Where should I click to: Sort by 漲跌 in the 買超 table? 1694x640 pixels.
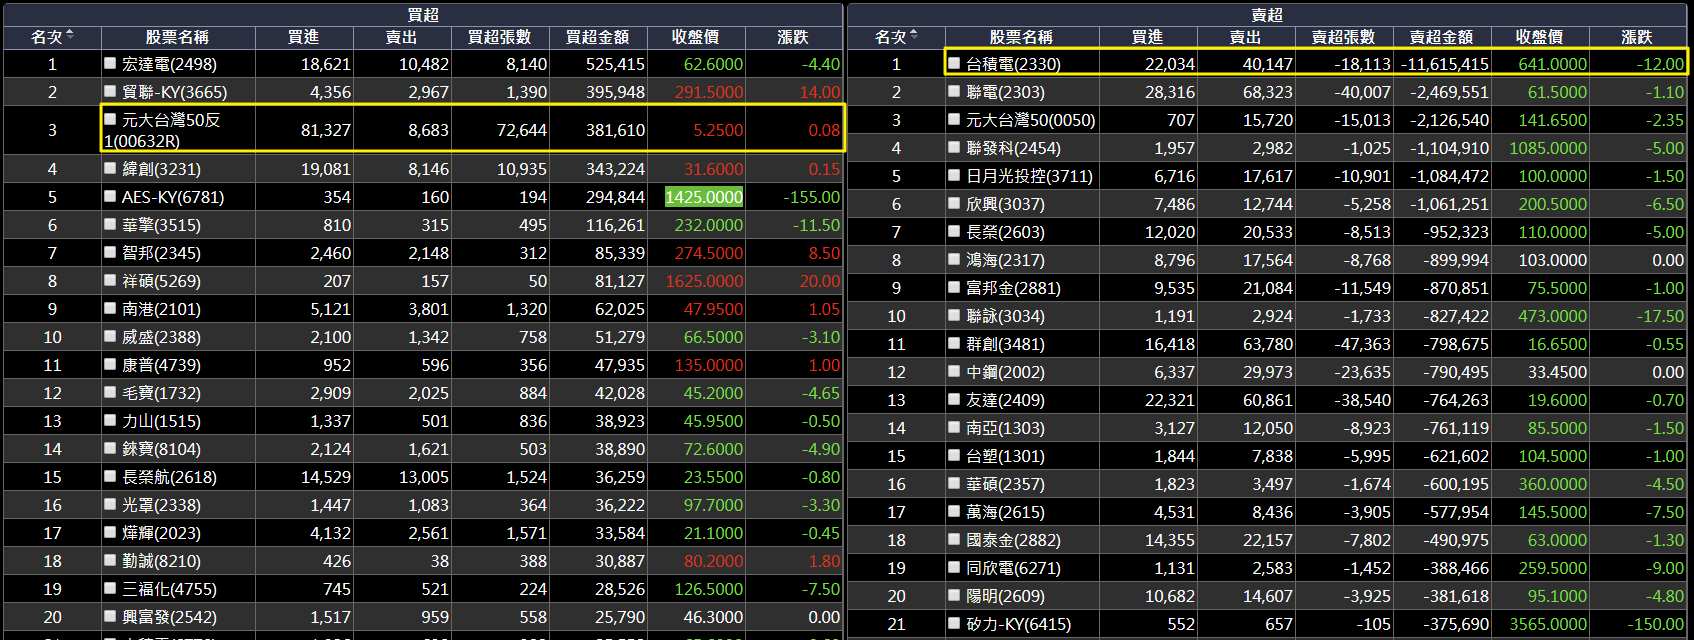(x=793, y=37)
